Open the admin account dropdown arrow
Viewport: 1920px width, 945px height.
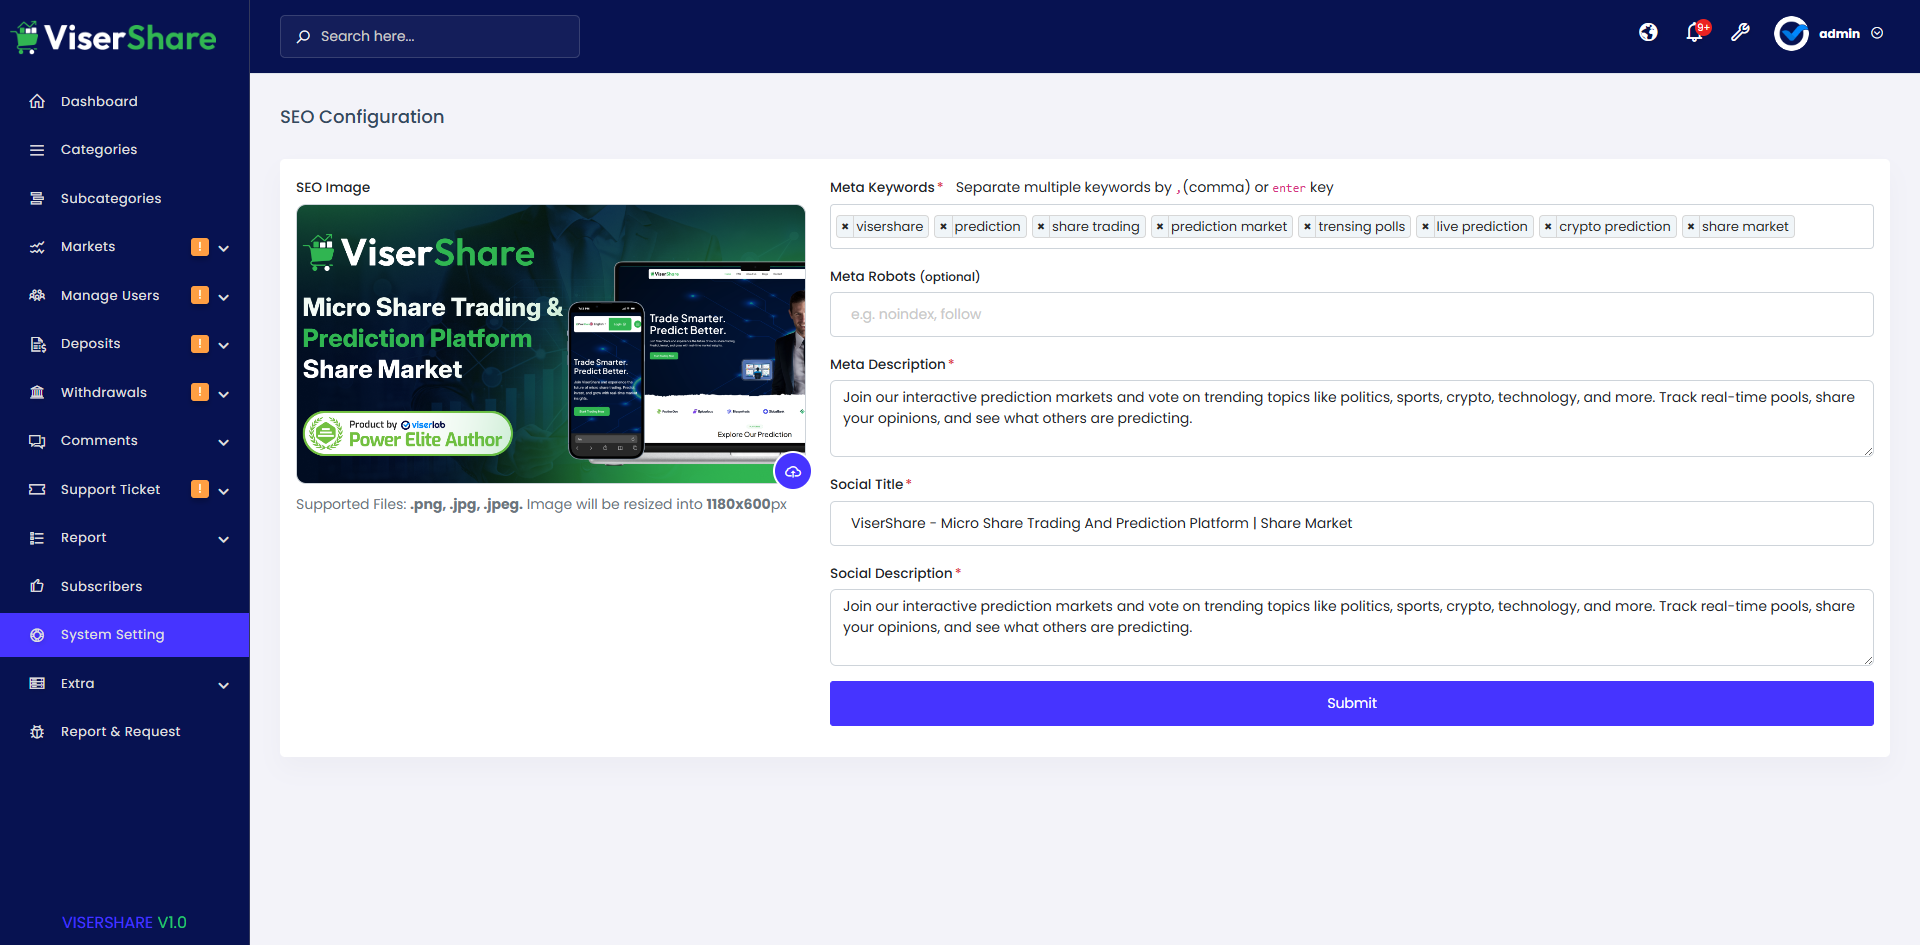coord(1877,33)
